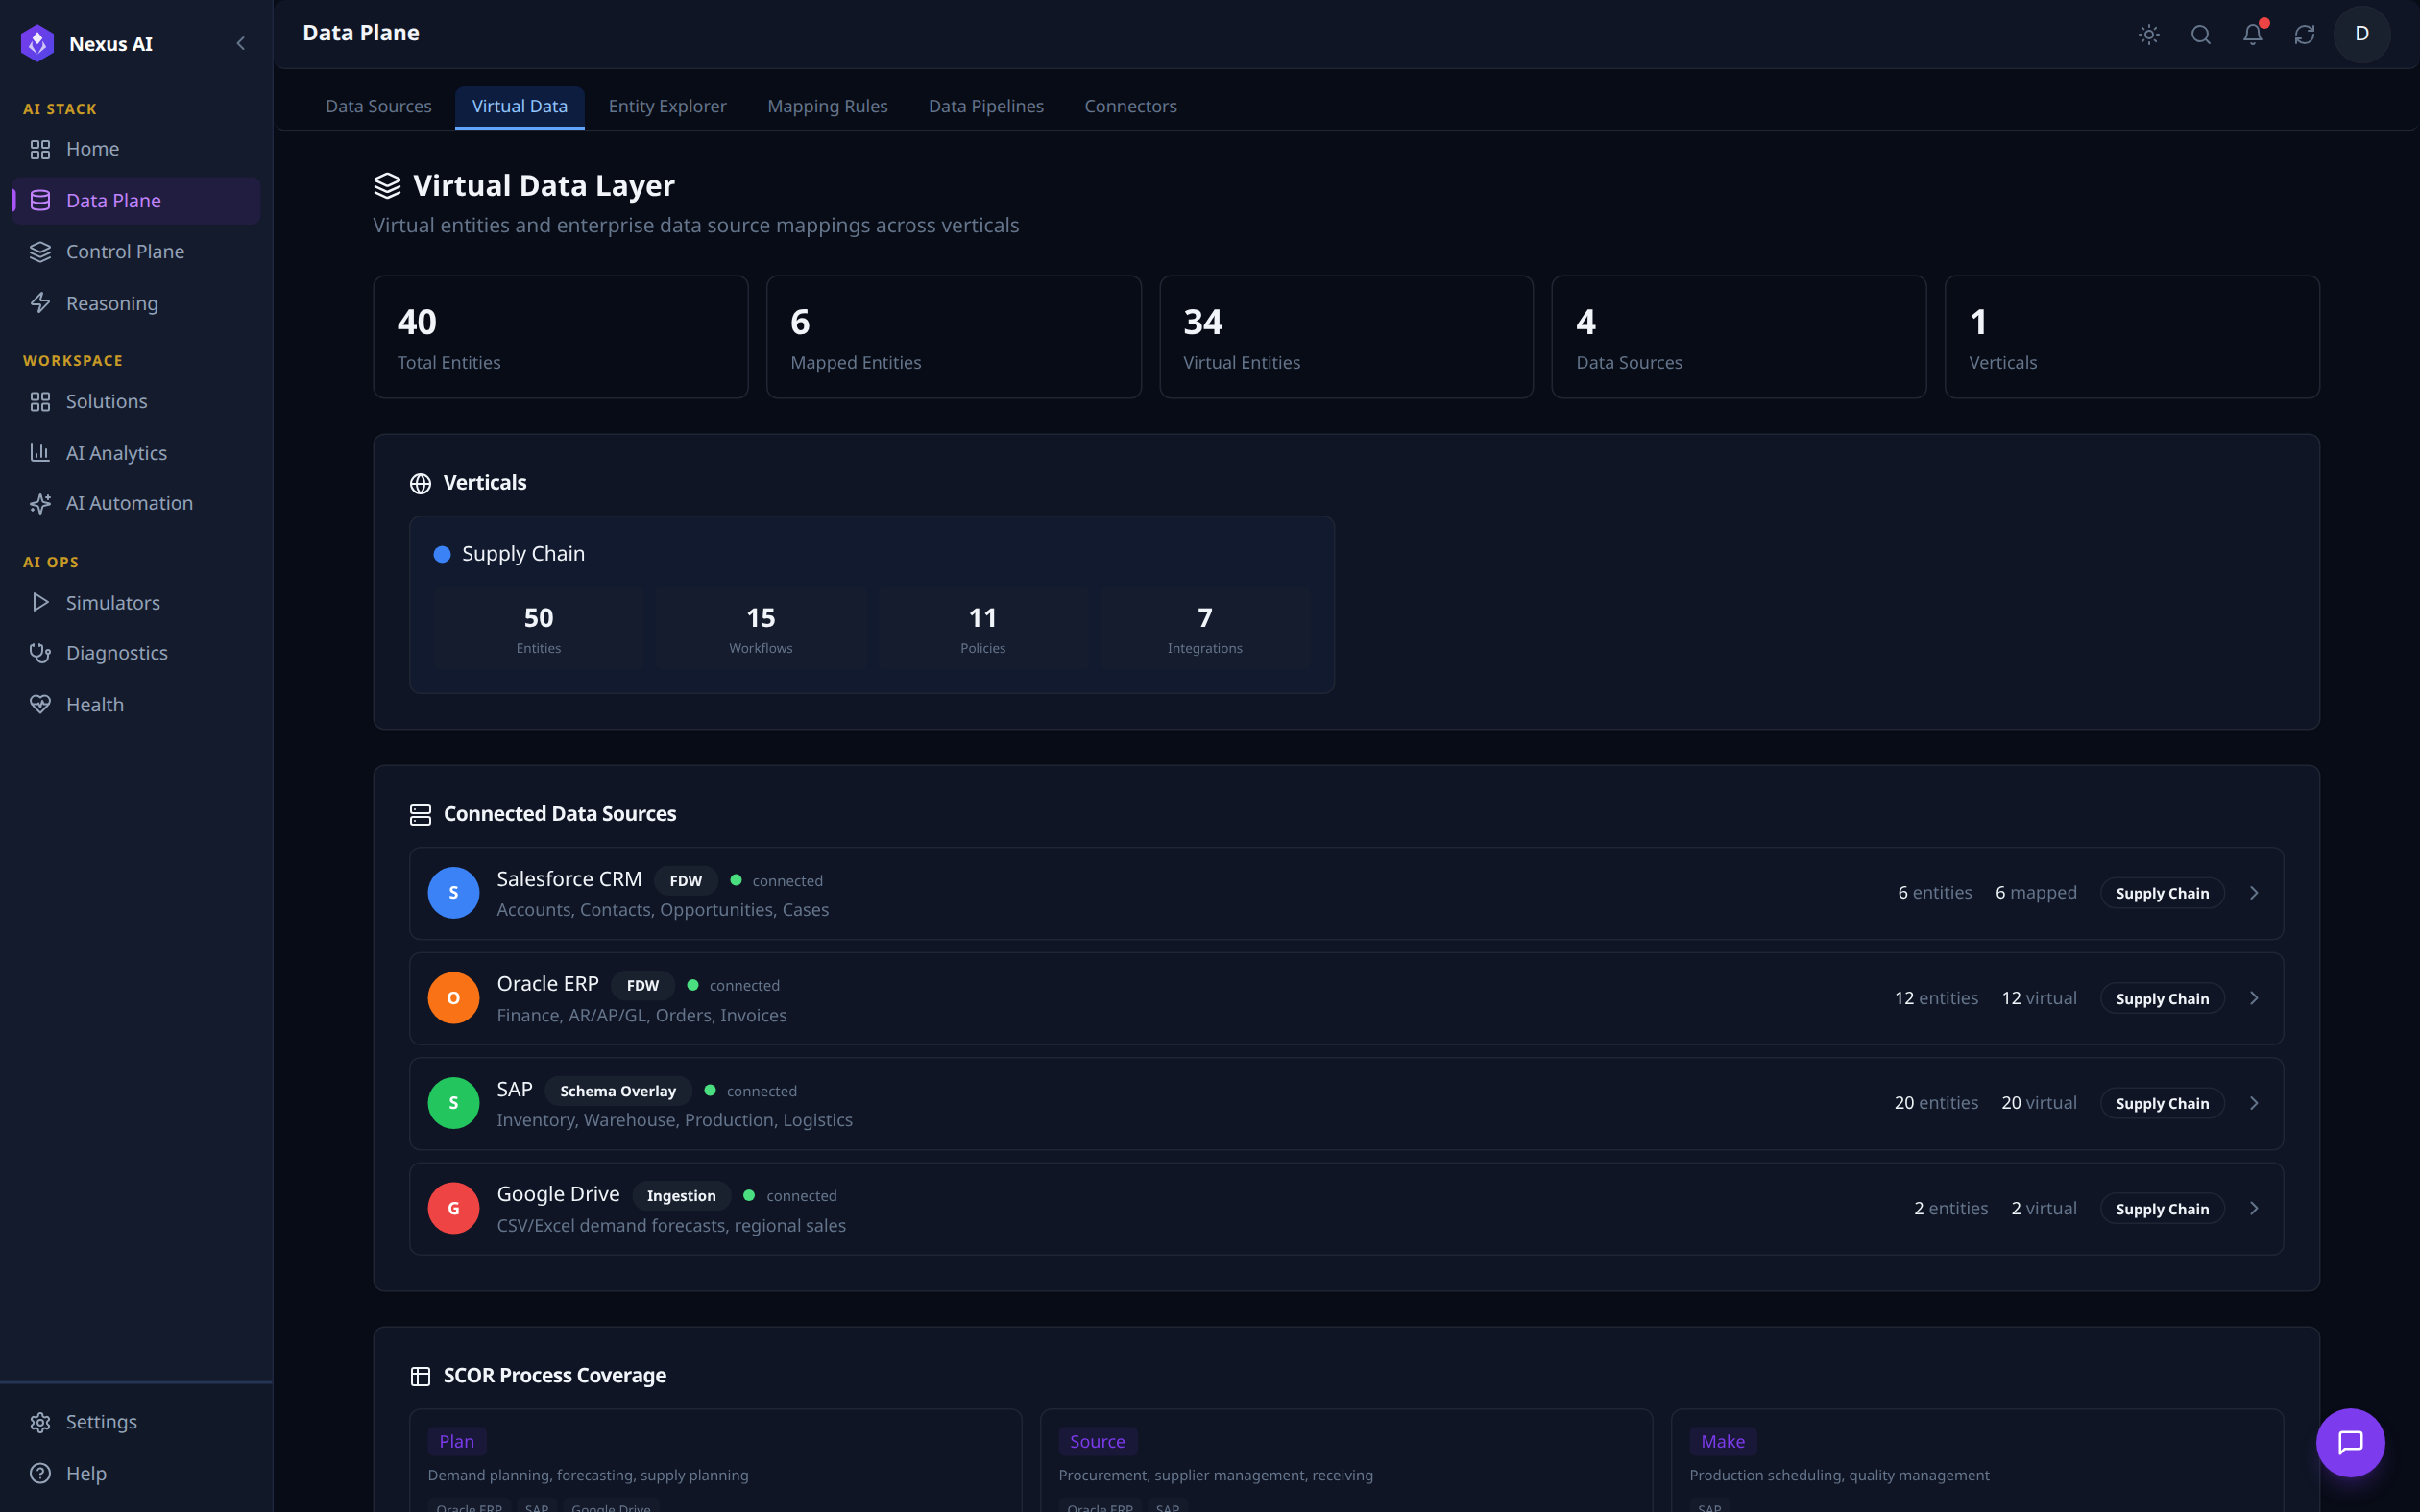Click the Mapped Entities card
Screen dimensions: 2420x1512
point(954,337)
